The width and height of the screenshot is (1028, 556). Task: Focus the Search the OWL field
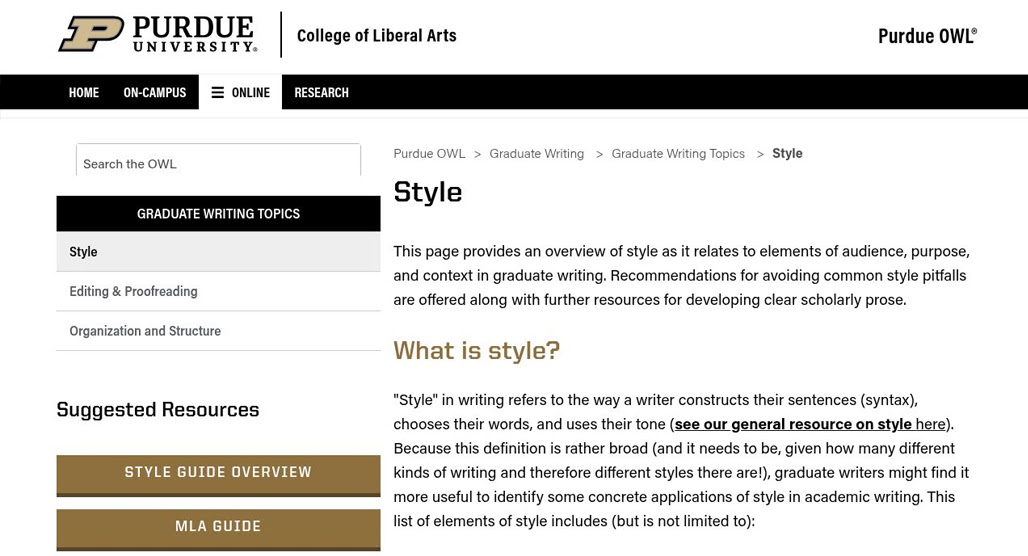(218, 162)
